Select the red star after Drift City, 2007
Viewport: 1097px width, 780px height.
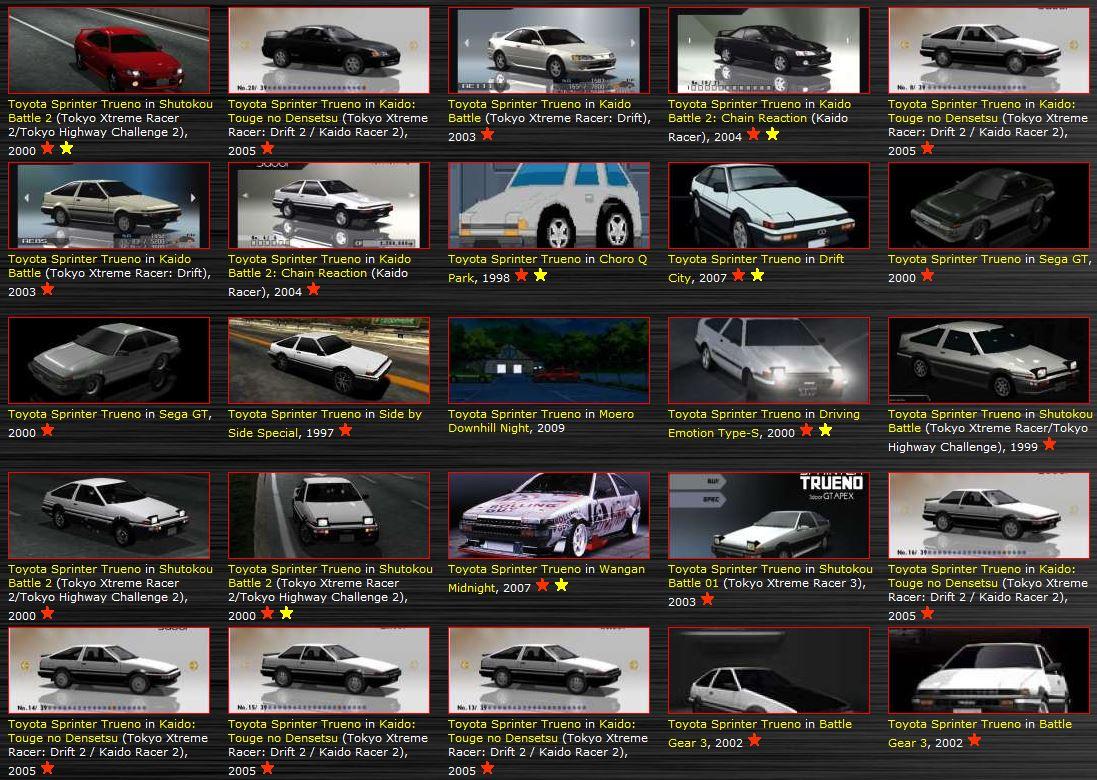[x=738, y=276]
